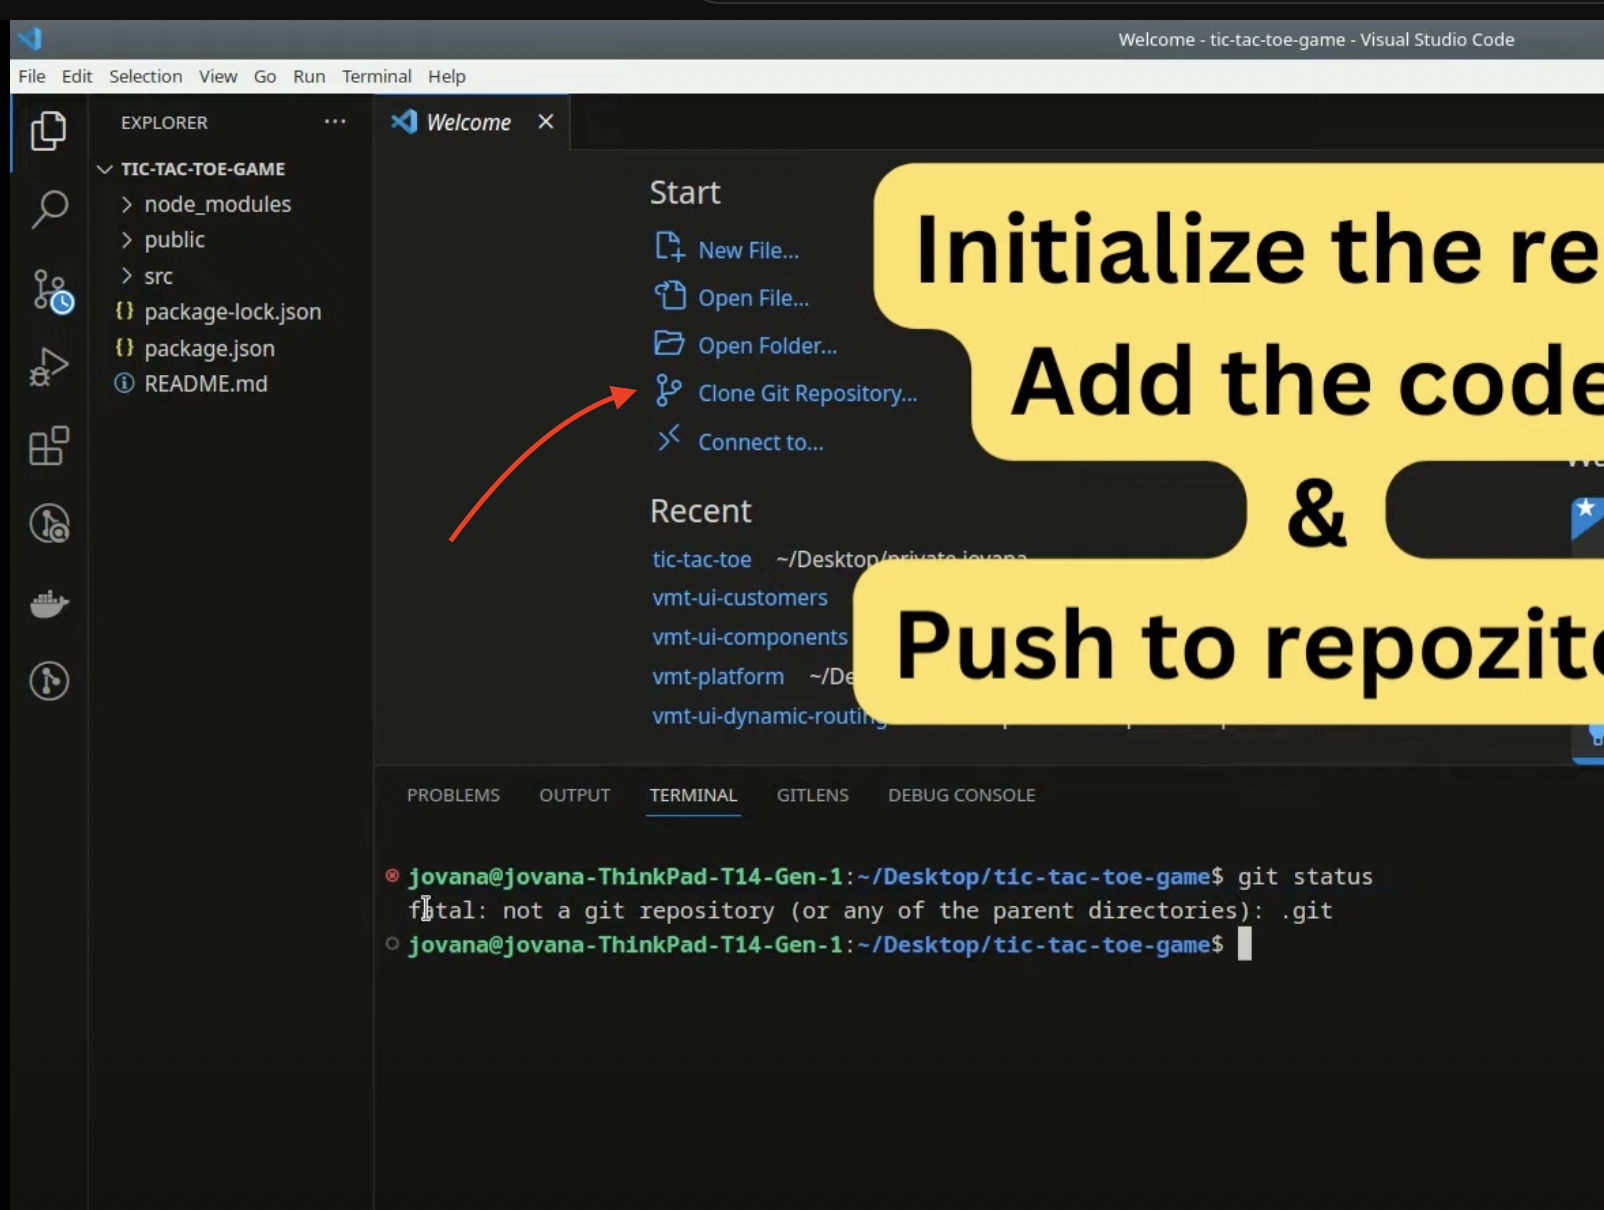Close the Welcome tab

coord(545,122)
